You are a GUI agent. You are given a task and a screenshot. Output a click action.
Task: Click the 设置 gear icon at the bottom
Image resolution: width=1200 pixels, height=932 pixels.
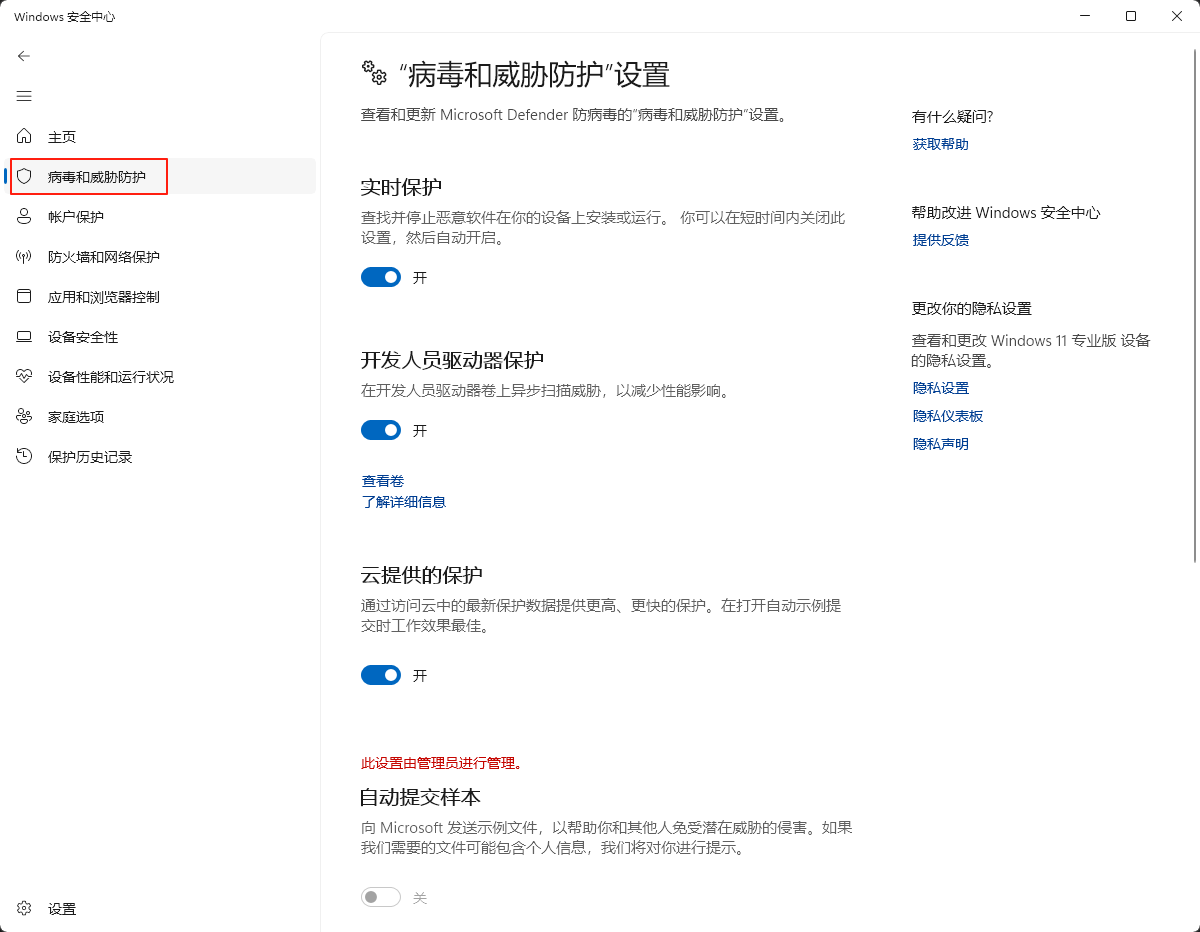point(25,909)
